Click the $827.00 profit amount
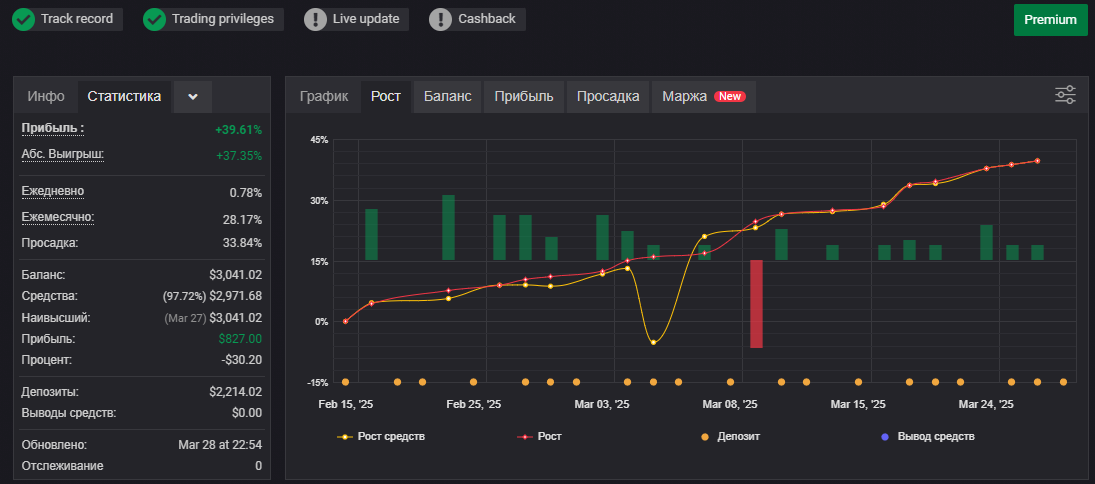The width and height of the screenshot is (1095, 484). click(240, 339)
